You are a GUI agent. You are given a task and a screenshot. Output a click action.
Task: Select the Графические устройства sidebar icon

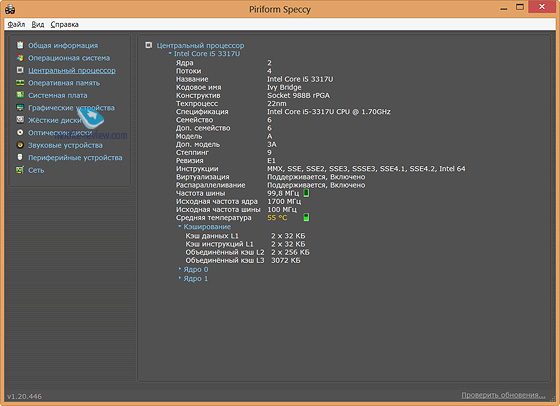(x=20, y=107)
